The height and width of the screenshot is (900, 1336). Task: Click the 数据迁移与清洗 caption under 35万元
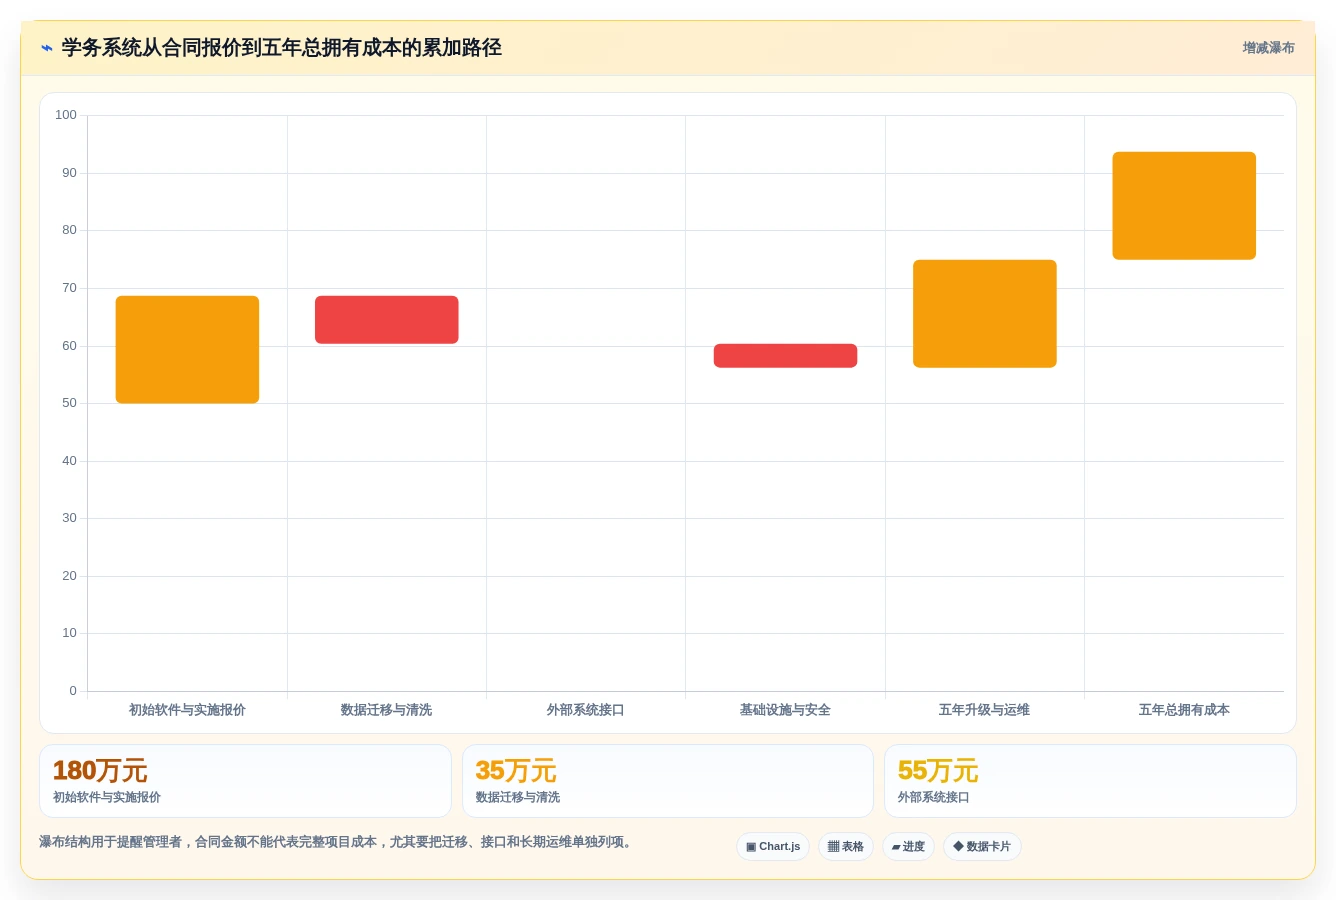pos(518,797)
